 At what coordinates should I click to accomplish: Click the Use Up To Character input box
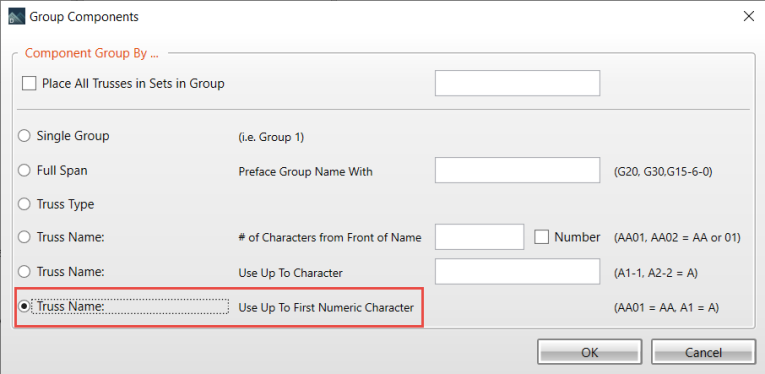[x=517, y=272]
